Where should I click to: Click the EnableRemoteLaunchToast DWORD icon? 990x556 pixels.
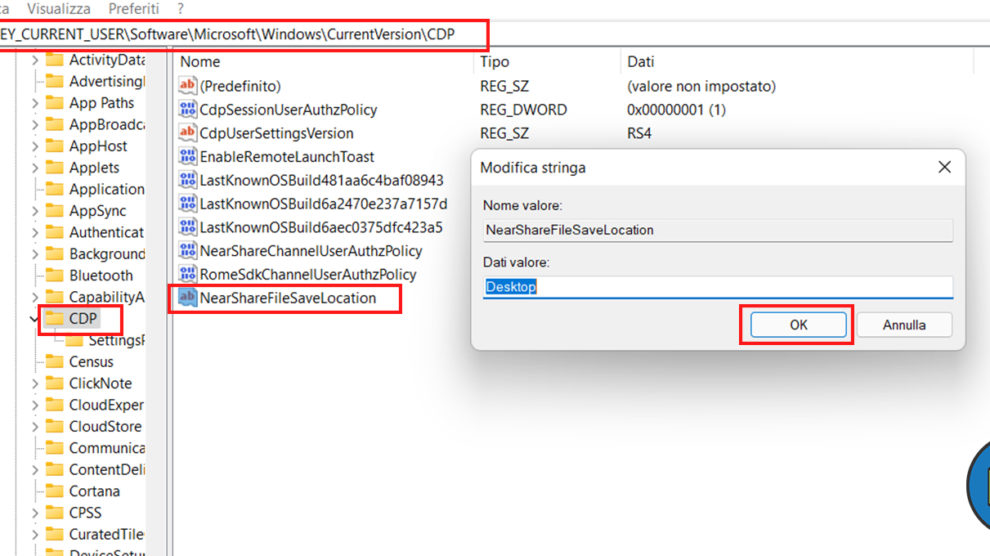[x=188, y=156]
